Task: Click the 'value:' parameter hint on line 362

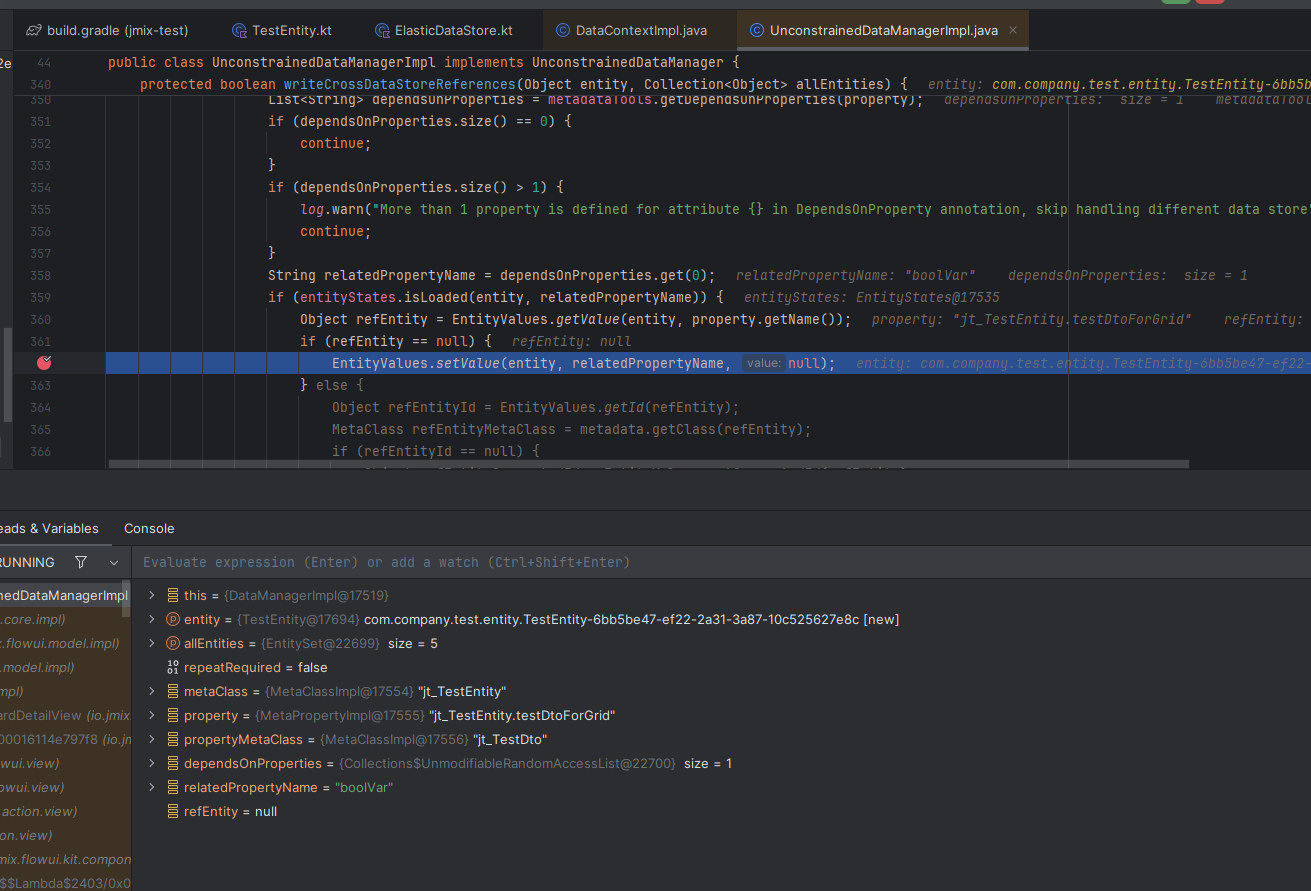Action: tap(763, 363)
